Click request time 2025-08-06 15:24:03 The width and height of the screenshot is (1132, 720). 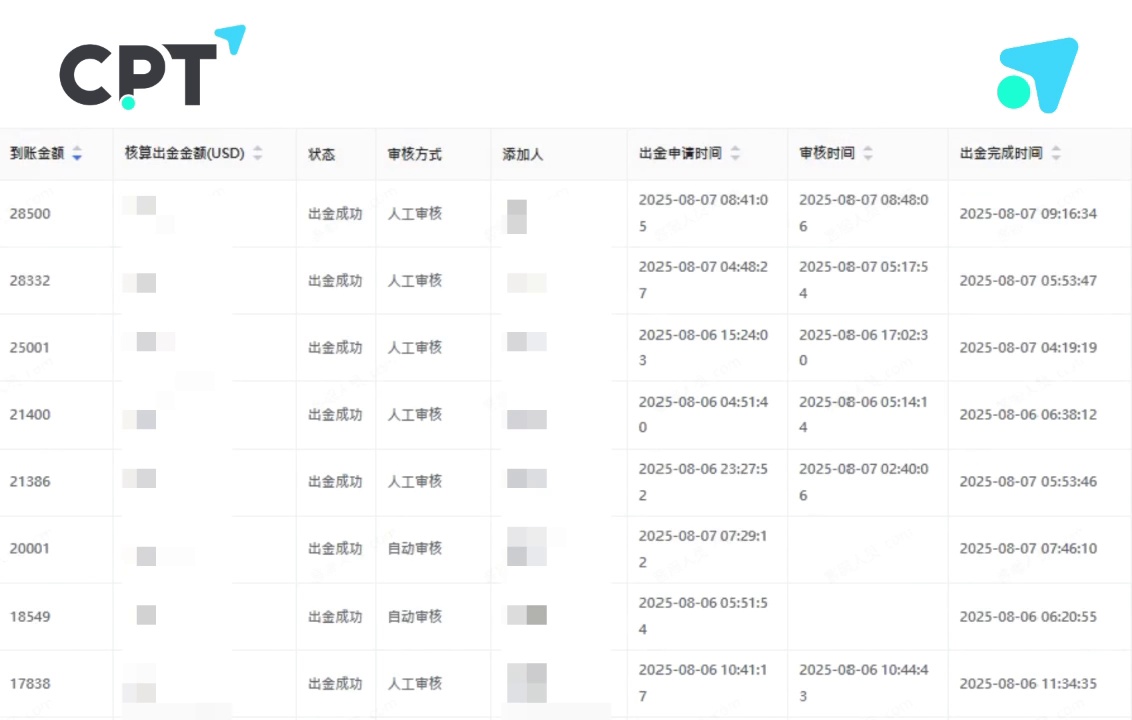tap(703, 347)
